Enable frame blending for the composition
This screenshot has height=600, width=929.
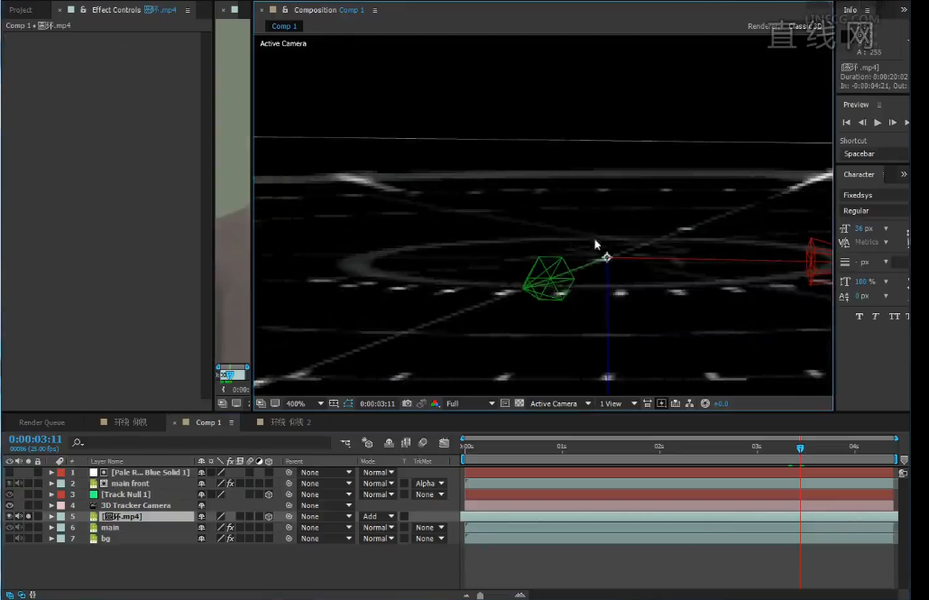[x=406, y=443]
